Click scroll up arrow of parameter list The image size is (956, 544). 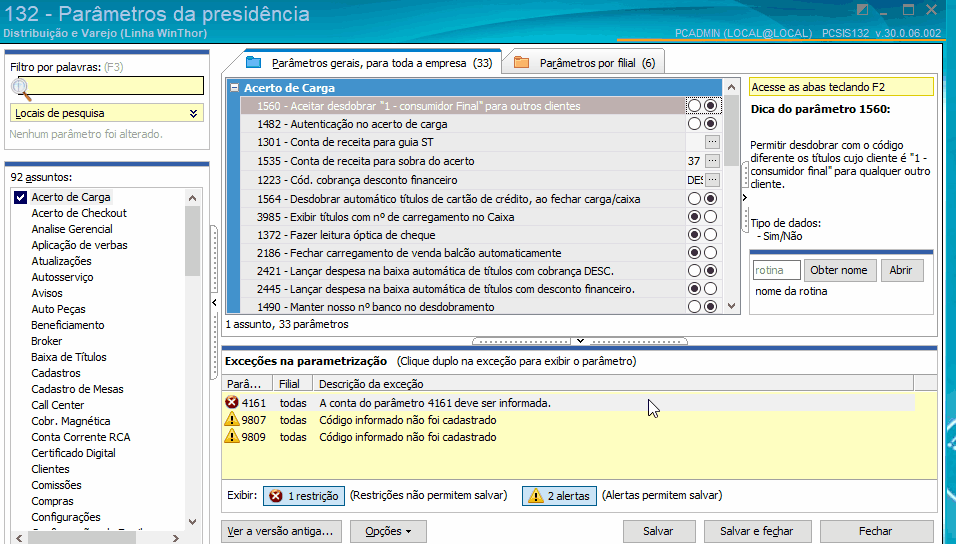(x=732, y=87)
